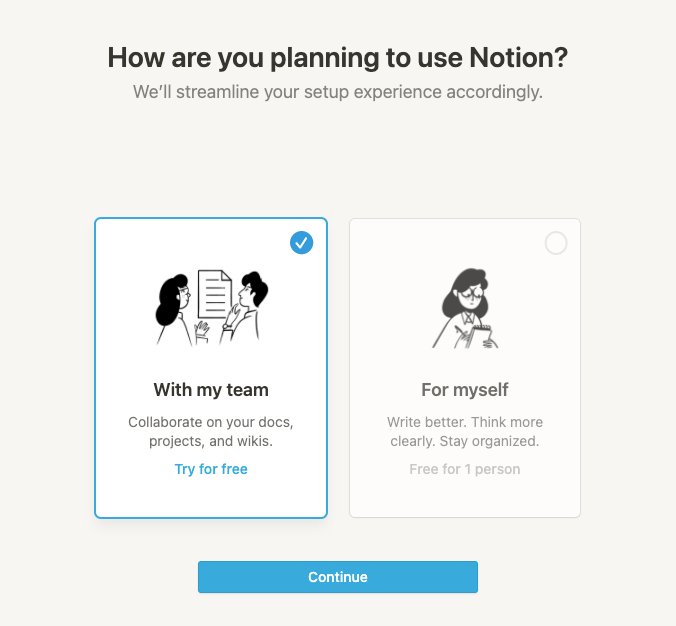Click the streamline your setup subtitle text

pos(338,92)
